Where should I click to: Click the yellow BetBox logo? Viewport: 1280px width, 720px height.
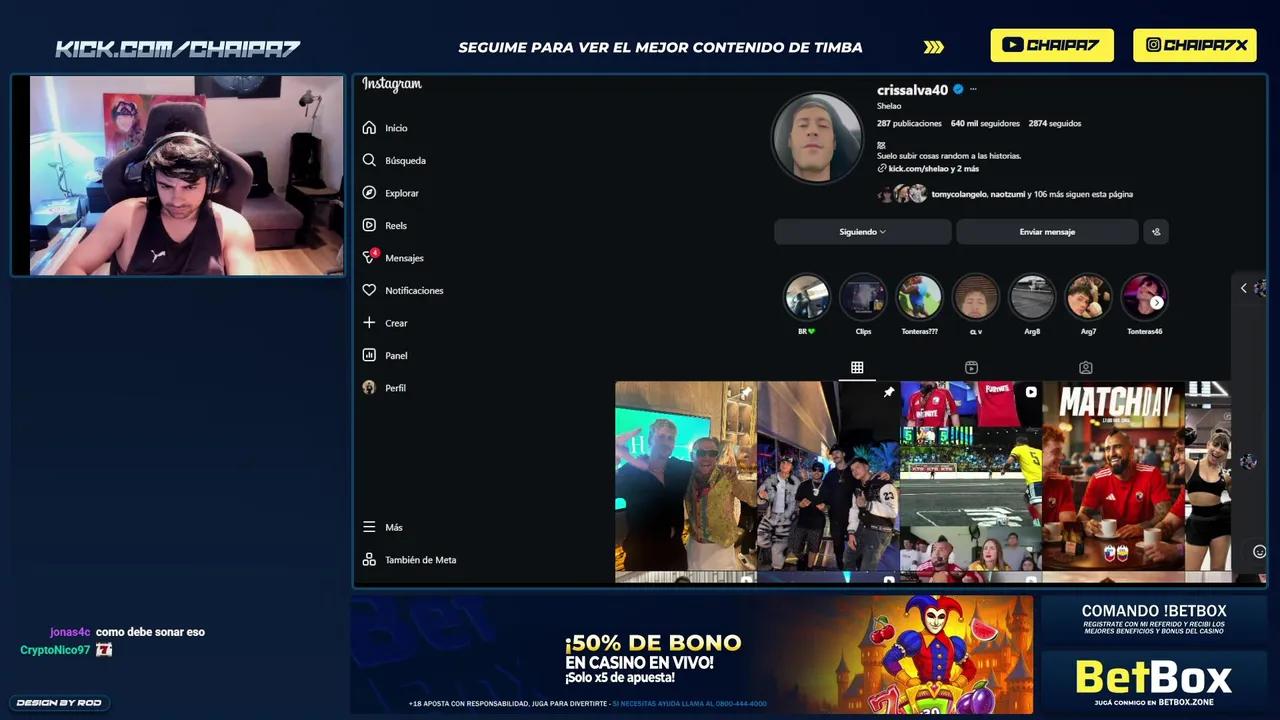click(1154, 678)
